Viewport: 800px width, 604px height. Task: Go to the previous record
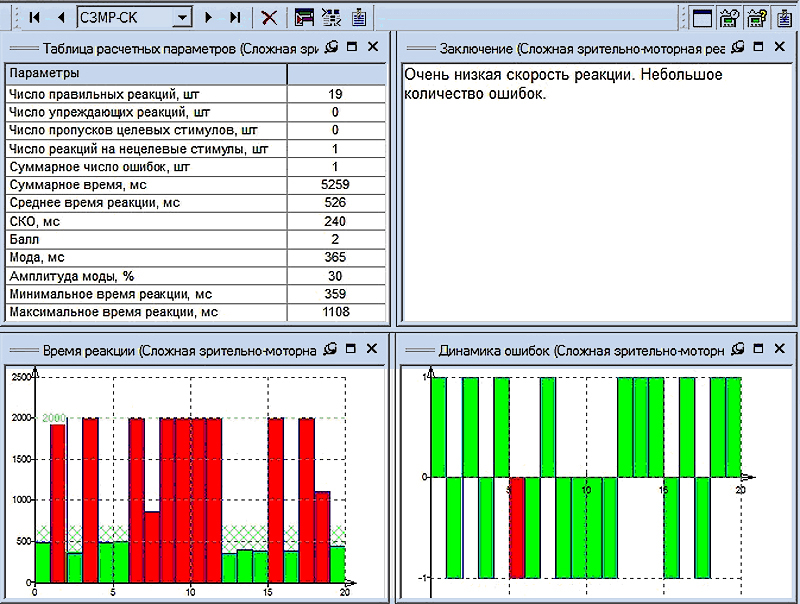coord(60,17)
